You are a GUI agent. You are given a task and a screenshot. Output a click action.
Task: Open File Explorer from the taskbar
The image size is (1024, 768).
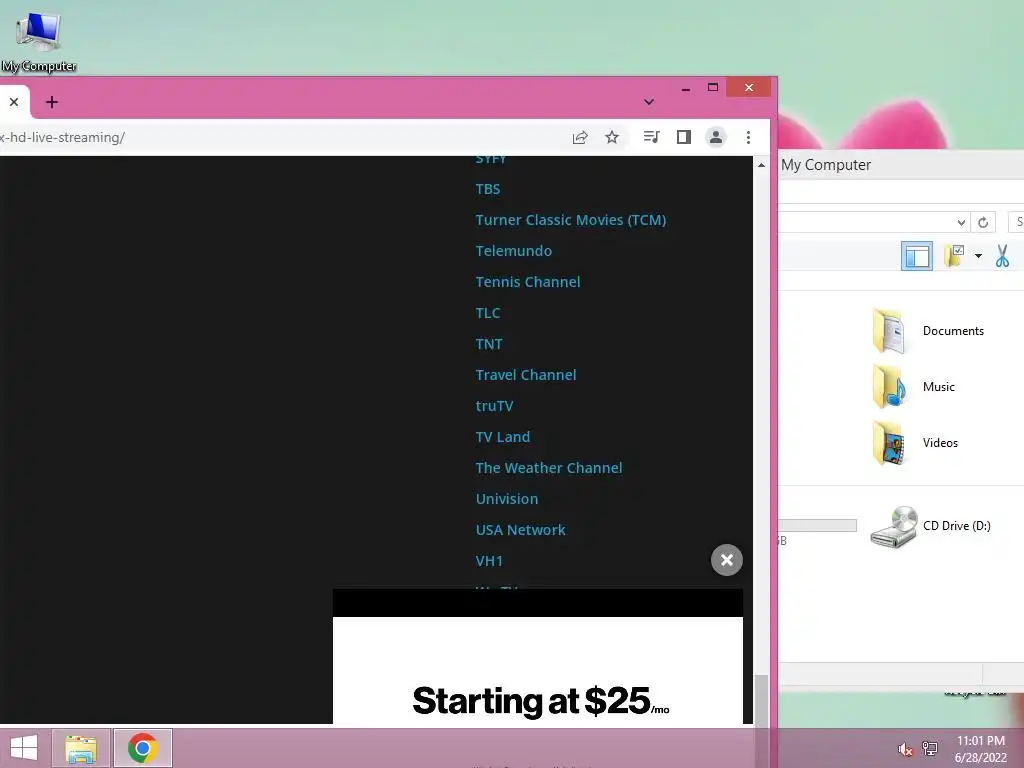point(81,748)
